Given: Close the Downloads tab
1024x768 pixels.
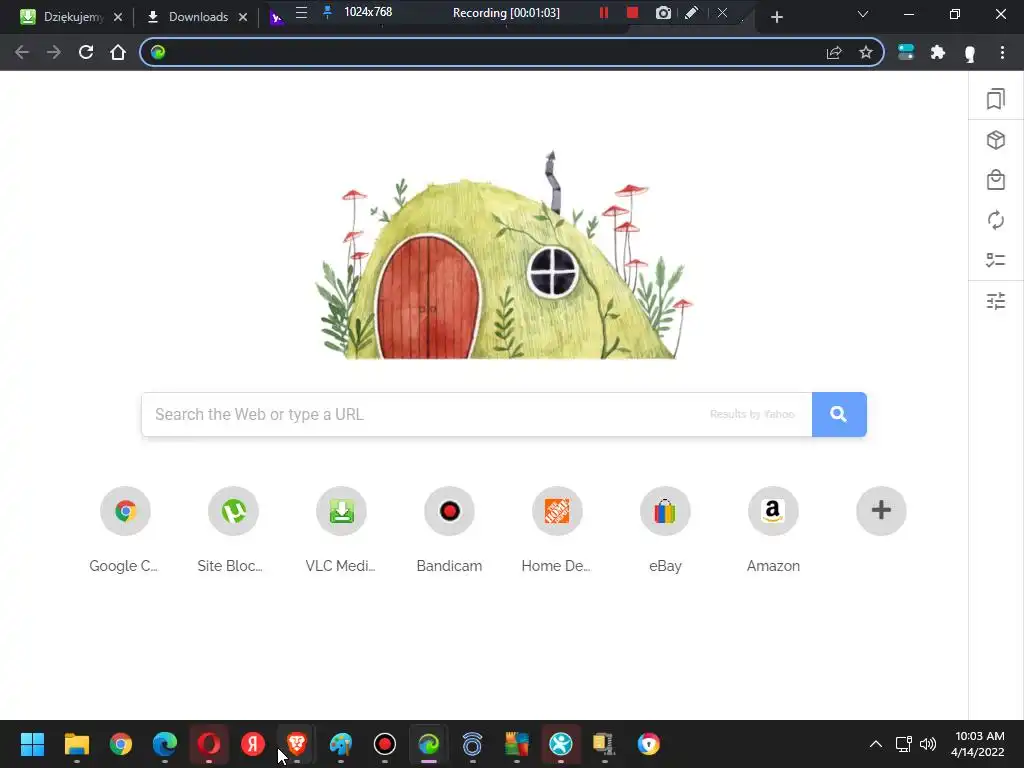Looking at the screenshot, I should click(x=243, y=17).
